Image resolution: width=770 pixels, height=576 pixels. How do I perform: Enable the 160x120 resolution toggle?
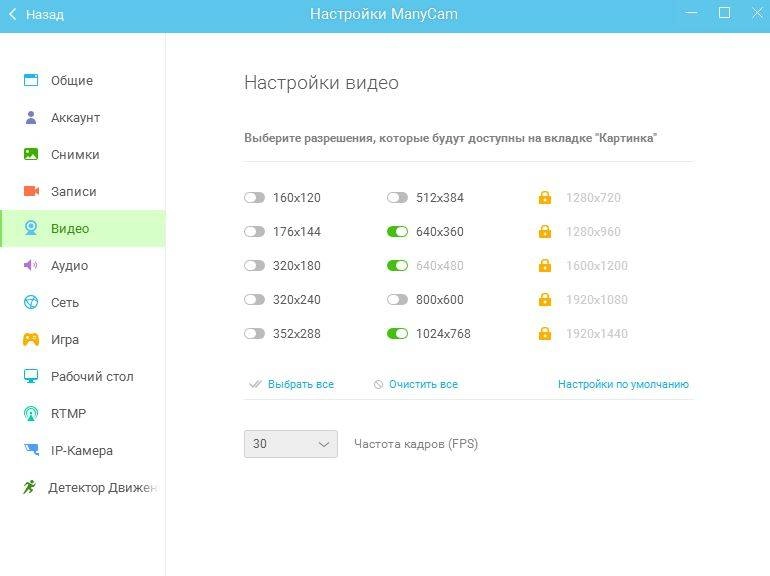[254, 197]
